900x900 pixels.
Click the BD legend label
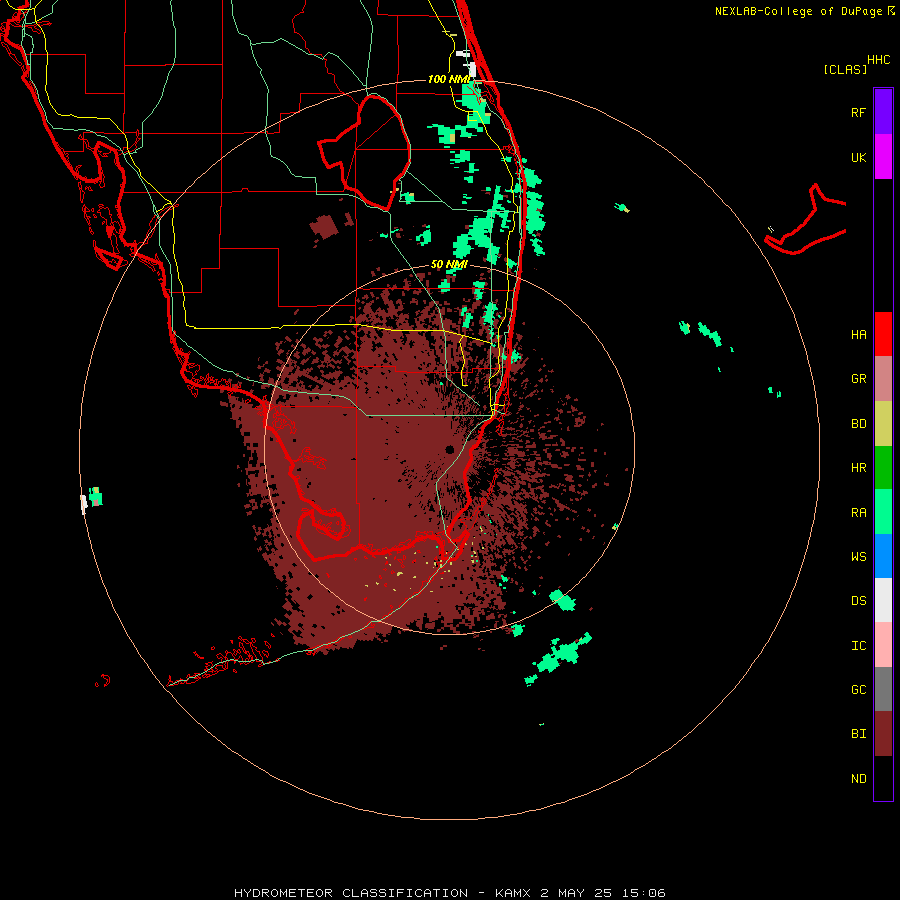pyautogui.click(x=858, y=424)
